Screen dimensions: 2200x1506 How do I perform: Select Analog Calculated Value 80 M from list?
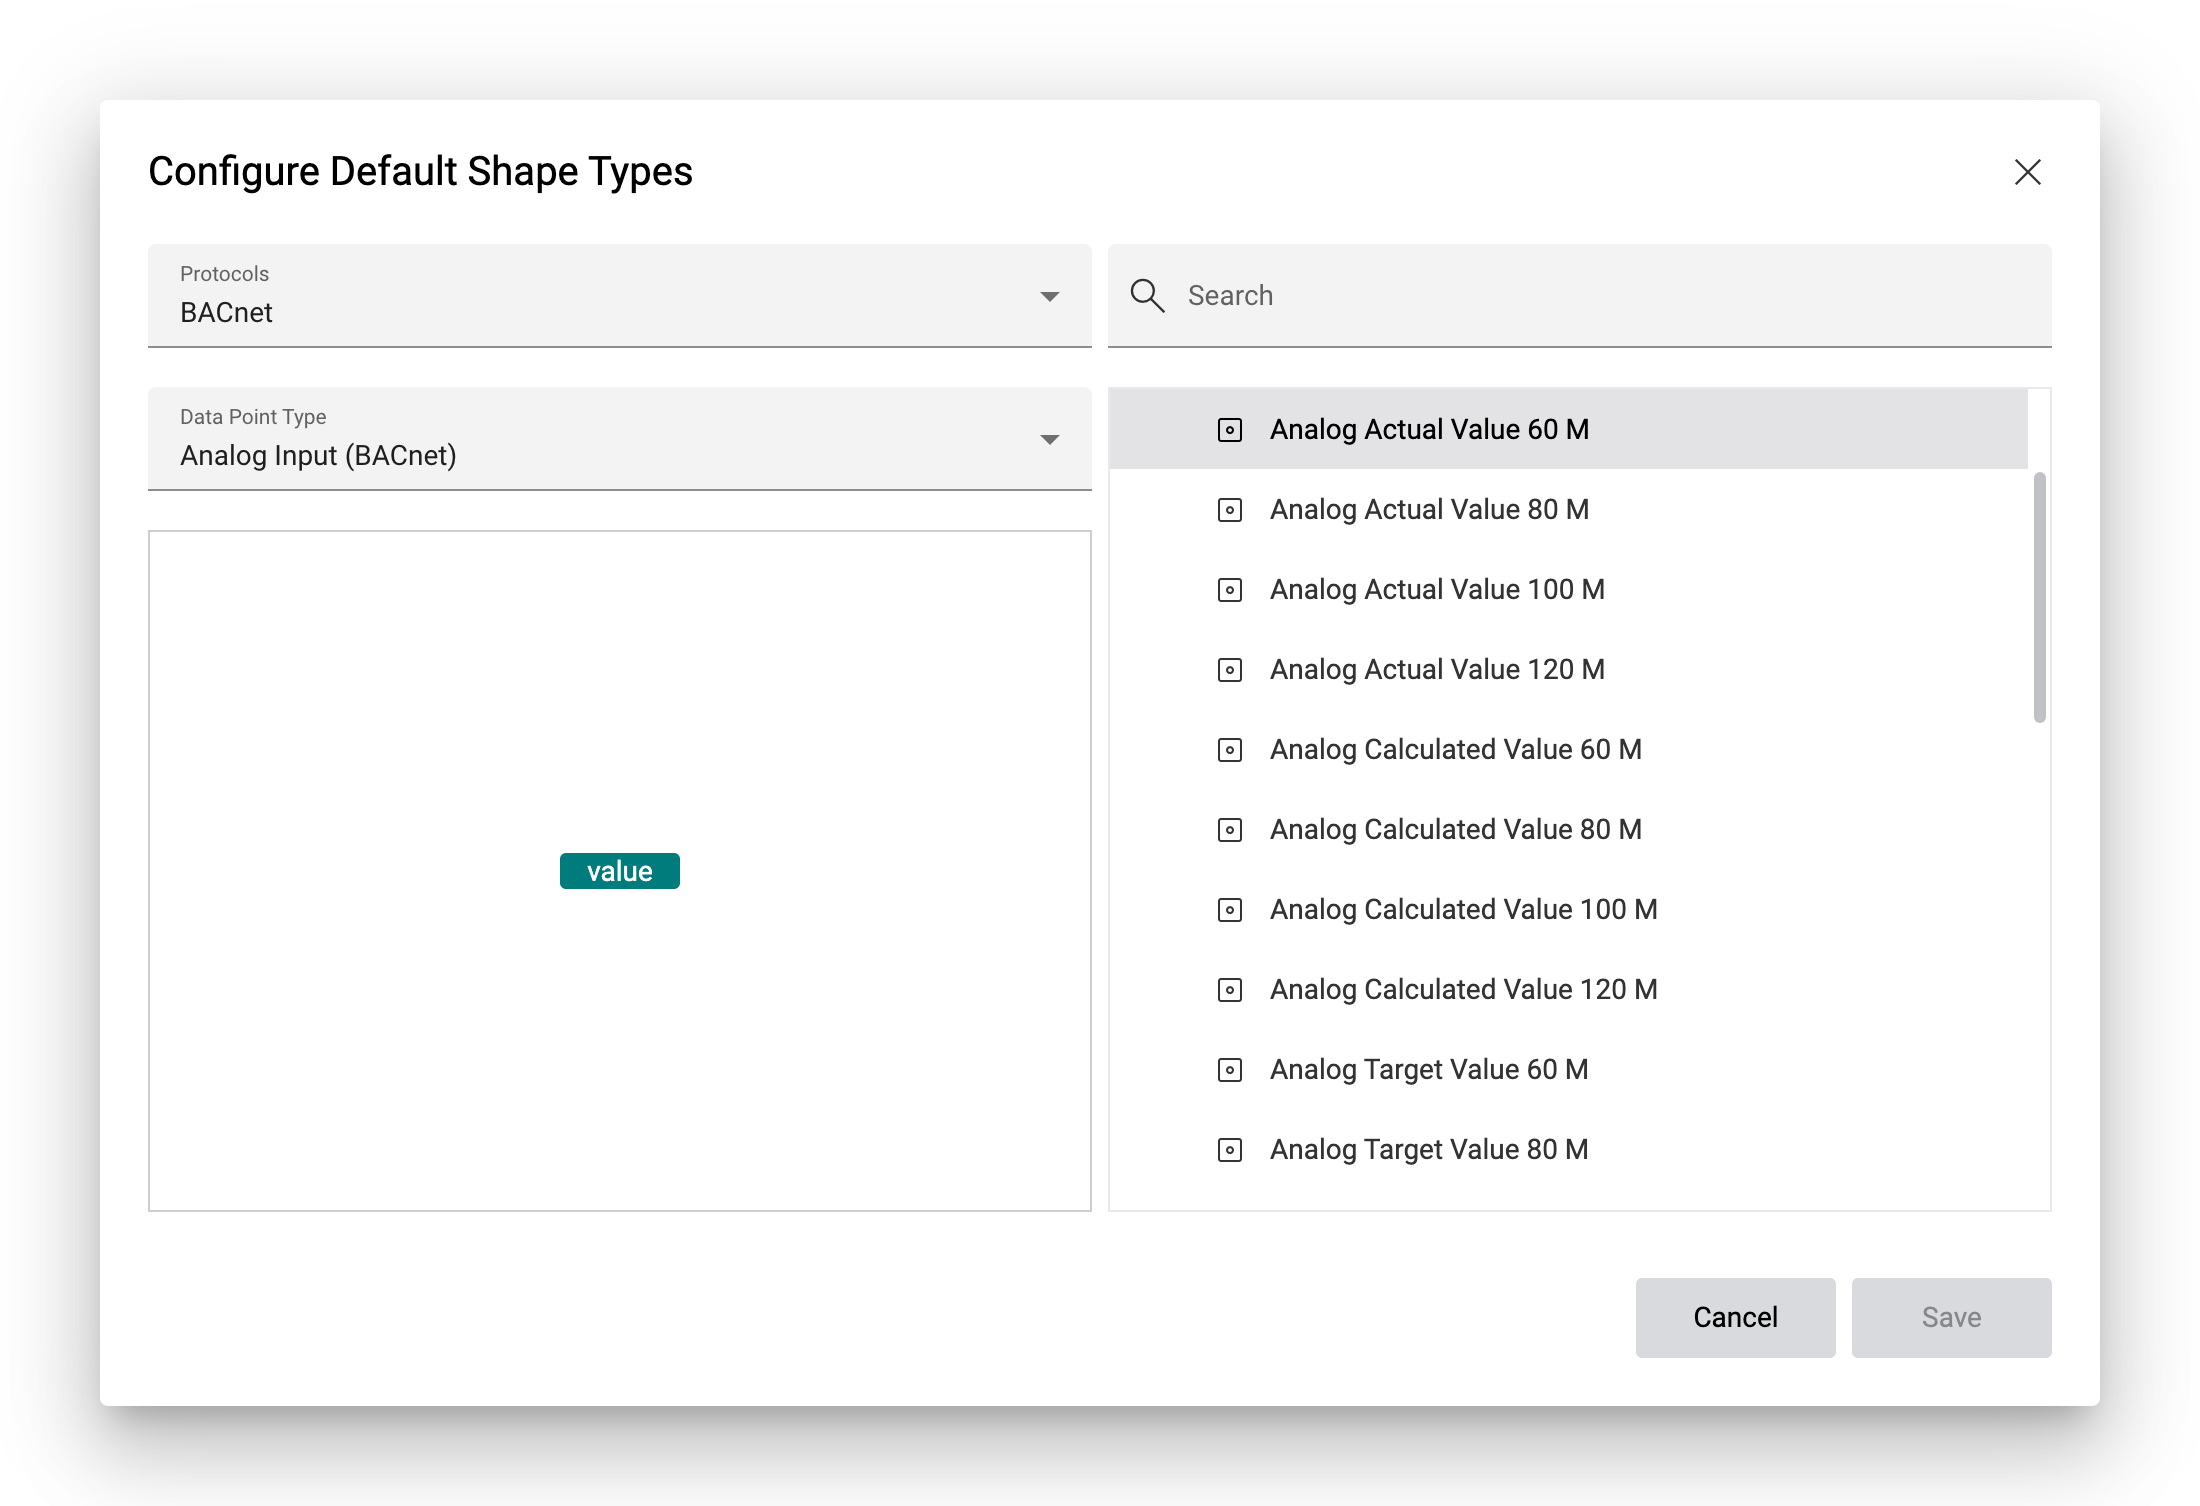(x=1455, y=829)
